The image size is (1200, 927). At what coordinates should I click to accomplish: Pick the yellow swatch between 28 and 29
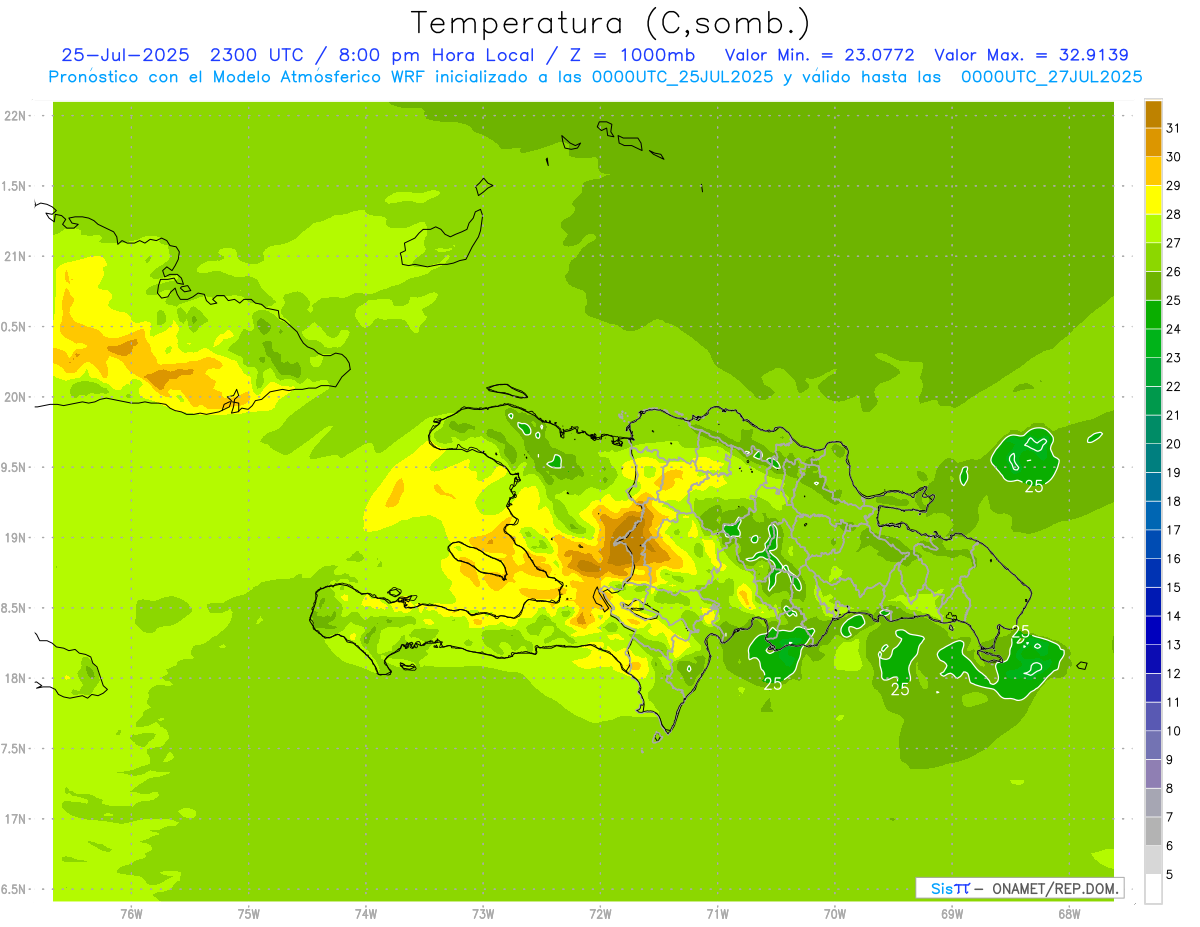click(x=1153, y=200)
